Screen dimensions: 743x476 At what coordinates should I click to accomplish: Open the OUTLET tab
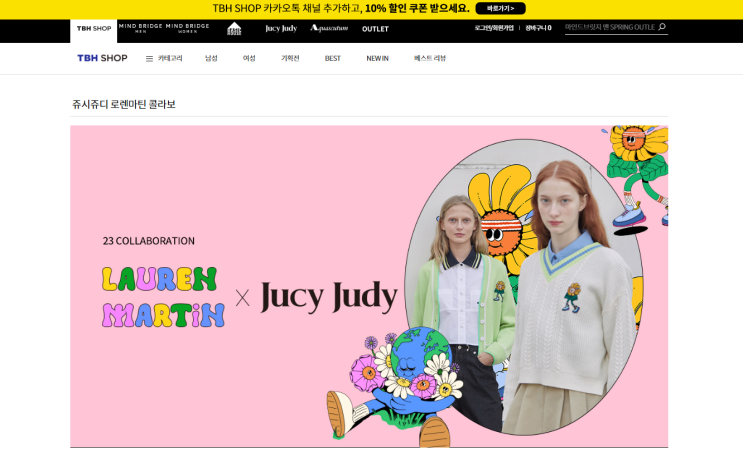point(375,29)
